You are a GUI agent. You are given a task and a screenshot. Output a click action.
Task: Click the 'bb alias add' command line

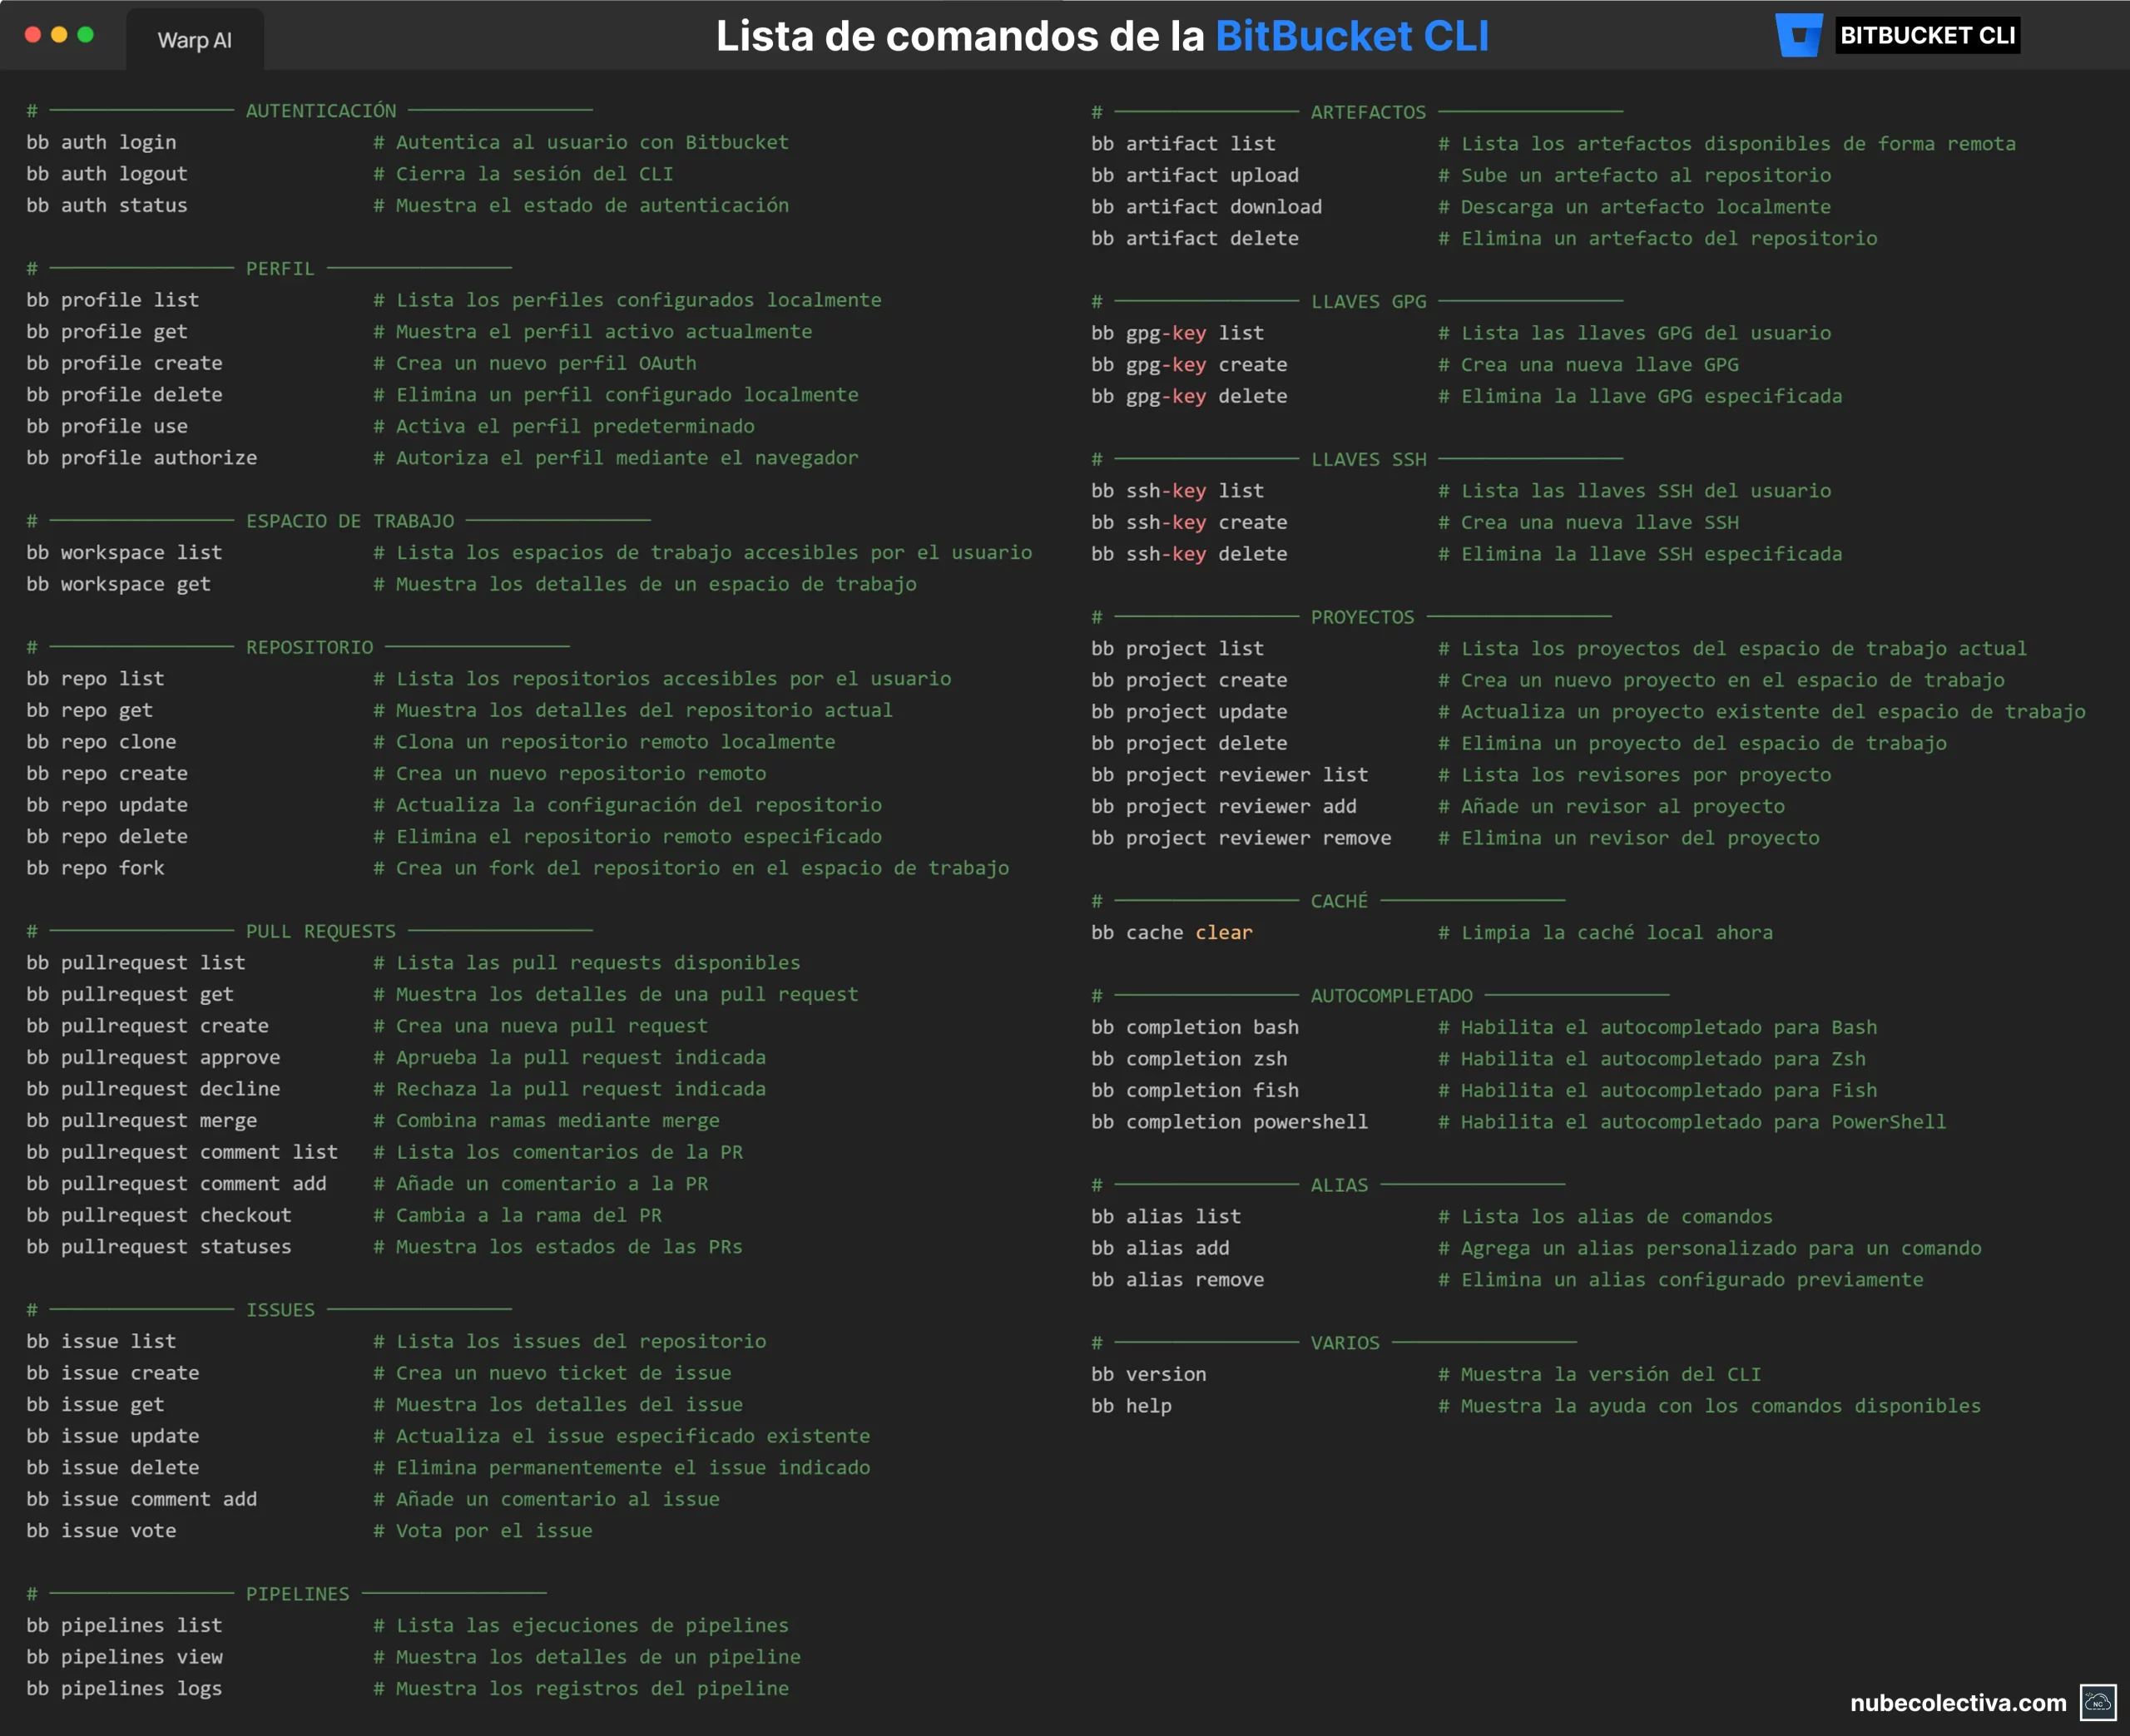click(1160, 1248)
